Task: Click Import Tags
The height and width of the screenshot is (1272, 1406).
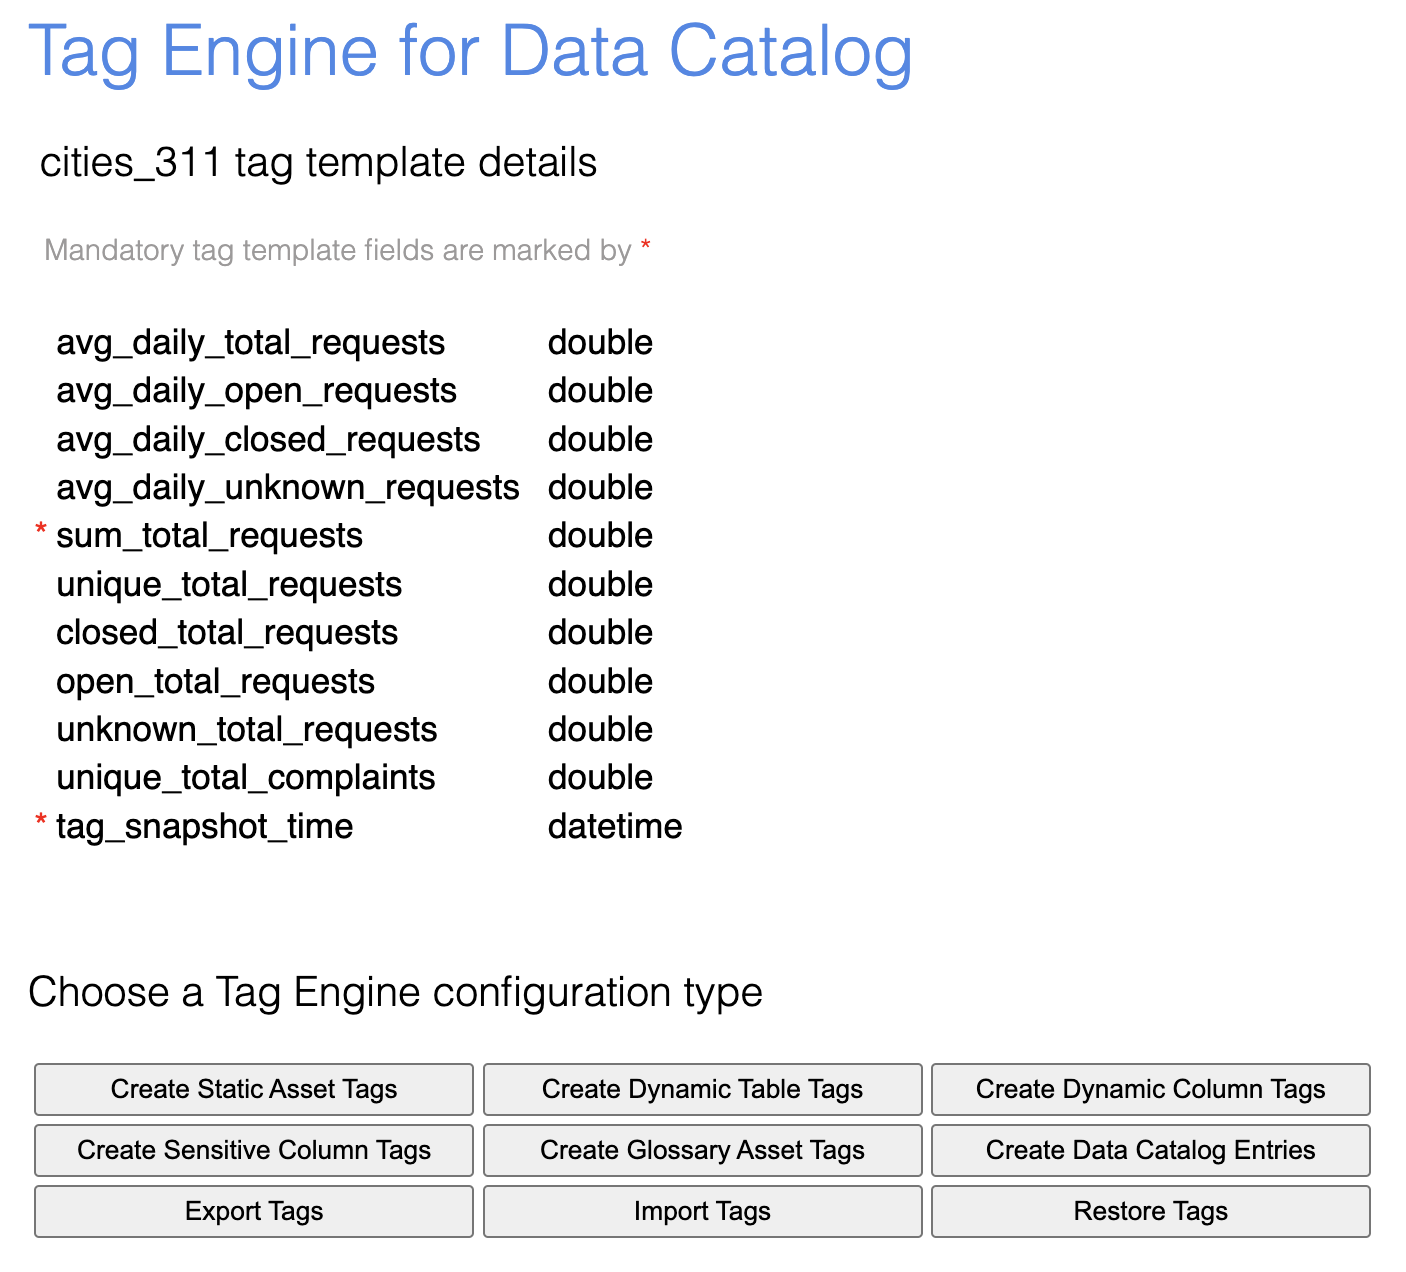Action: (x=701, y=1211)
